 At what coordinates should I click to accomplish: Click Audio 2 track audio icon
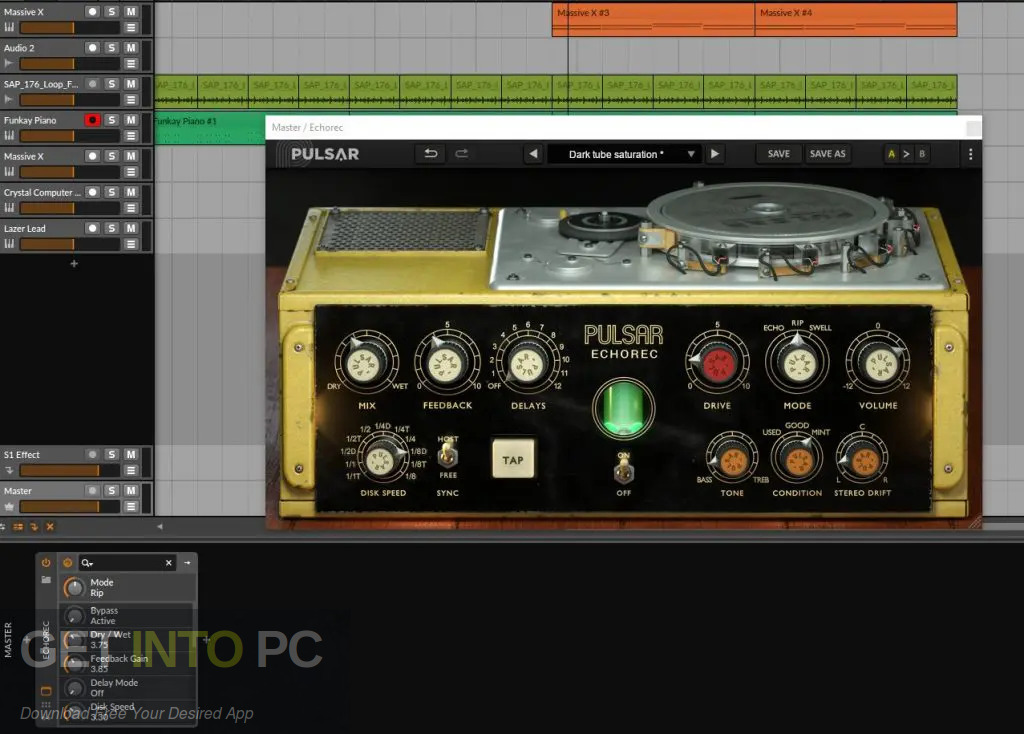[x=8, y=63]
